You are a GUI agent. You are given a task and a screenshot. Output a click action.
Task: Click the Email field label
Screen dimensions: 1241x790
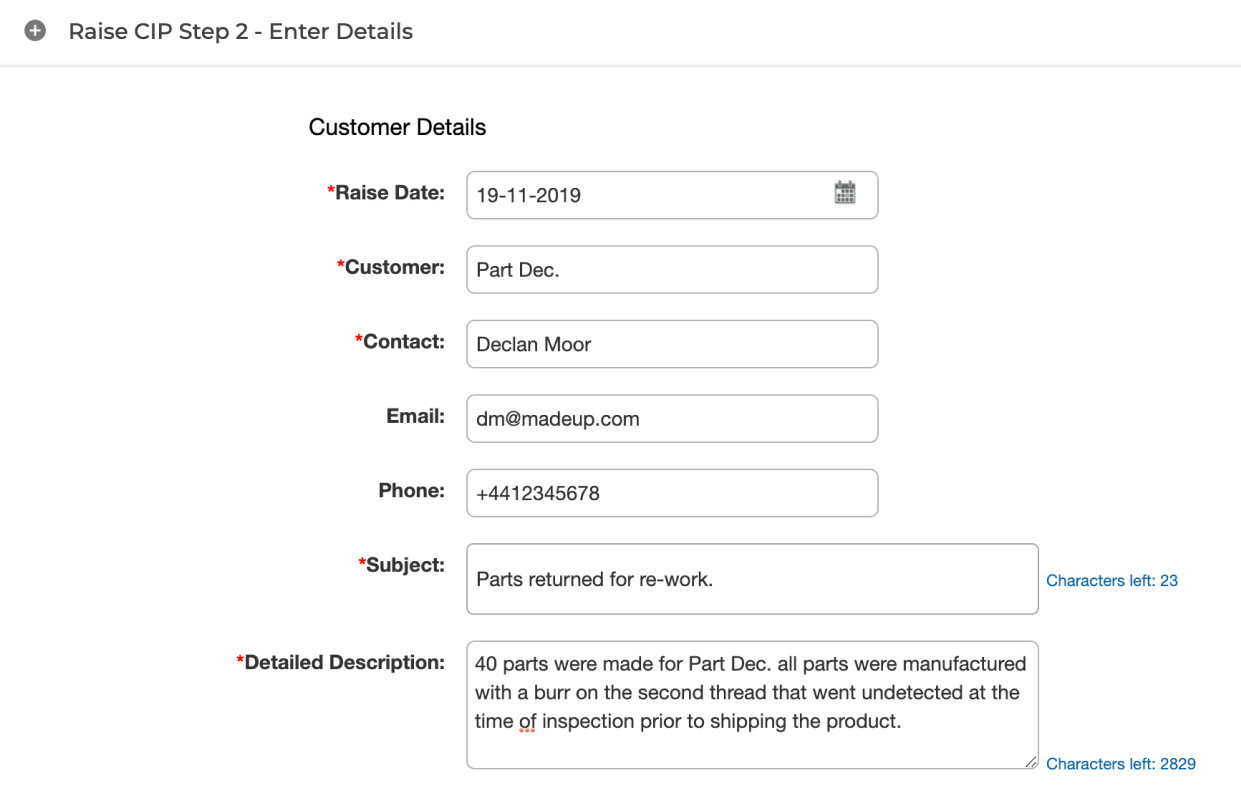(x=416, y=416)
